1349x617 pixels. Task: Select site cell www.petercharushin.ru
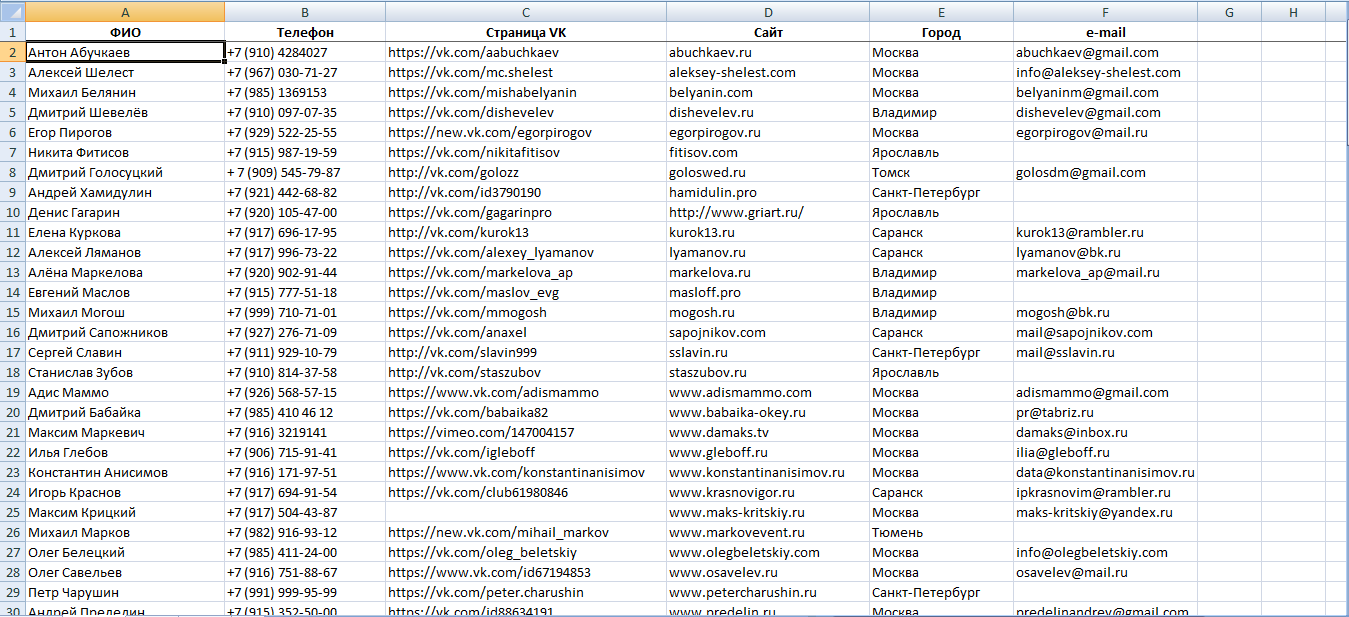[x=768, y=592]
